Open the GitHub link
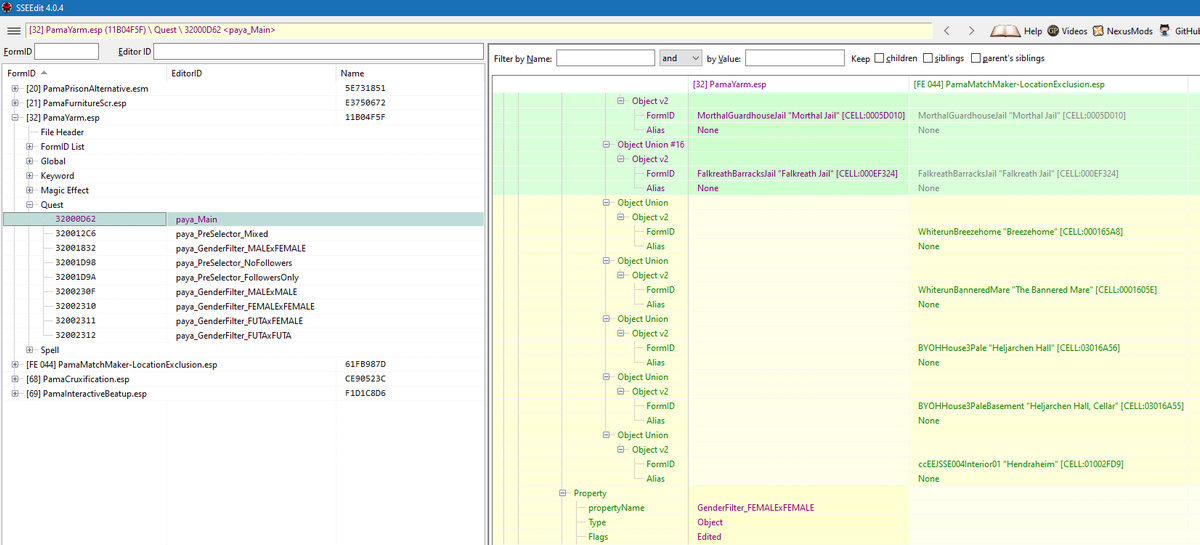Viewport: 1200px width, 545px height. click(x=1179, y=31)
